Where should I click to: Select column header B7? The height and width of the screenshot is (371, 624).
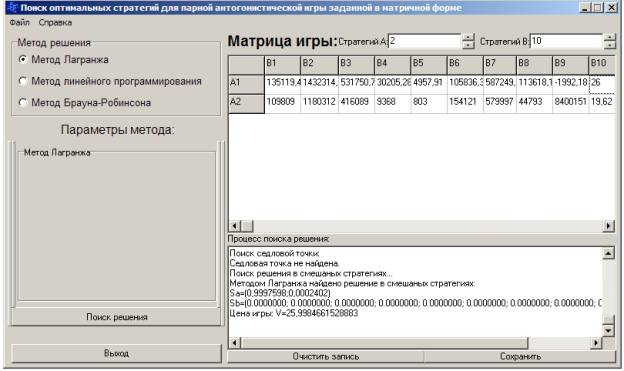(x=500, y=65)
